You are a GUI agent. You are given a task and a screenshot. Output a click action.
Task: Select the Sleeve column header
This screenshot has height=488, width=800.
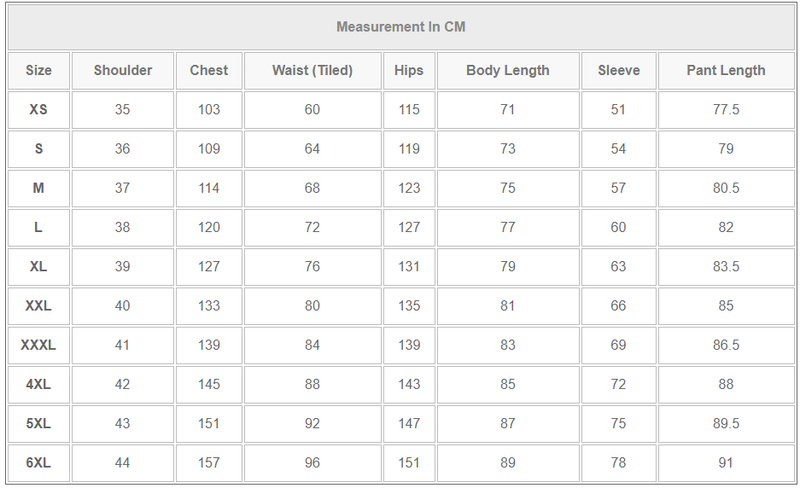618,71
